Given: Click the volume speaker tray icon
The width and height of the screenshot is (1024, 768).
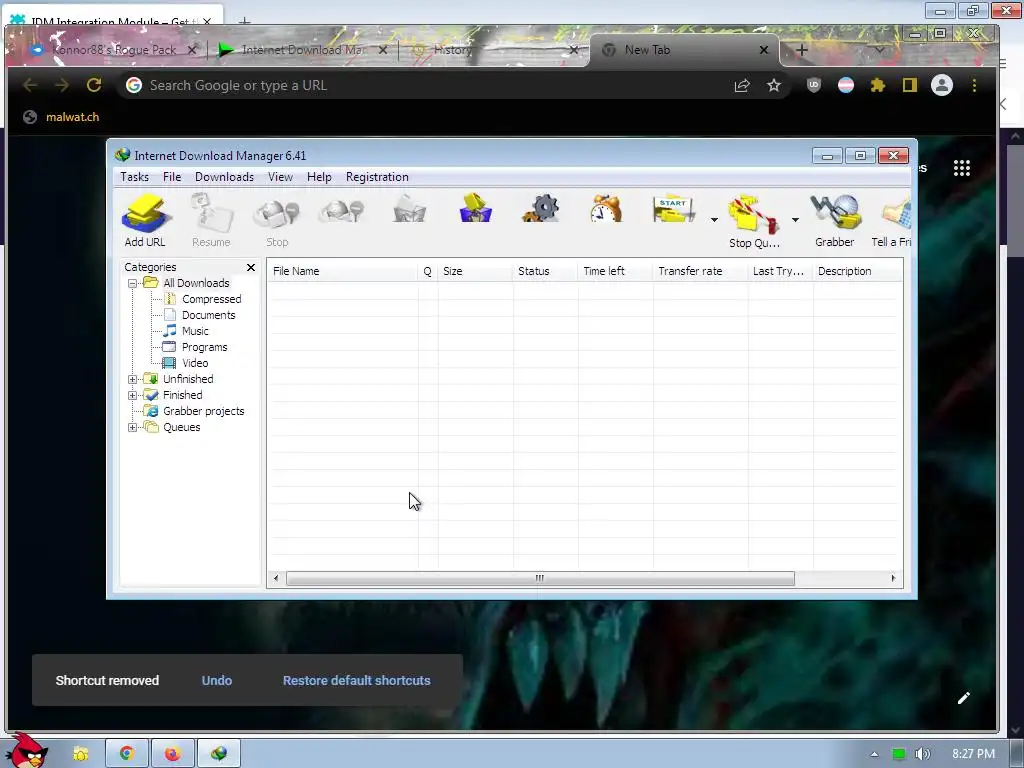Looking at the screenshot, I should point(923,754).
